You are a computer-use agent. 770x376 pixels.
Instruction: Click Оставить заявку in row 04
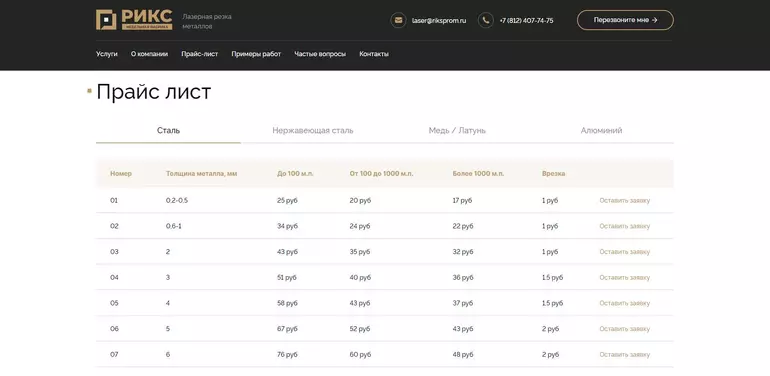[x=625, y=277]
